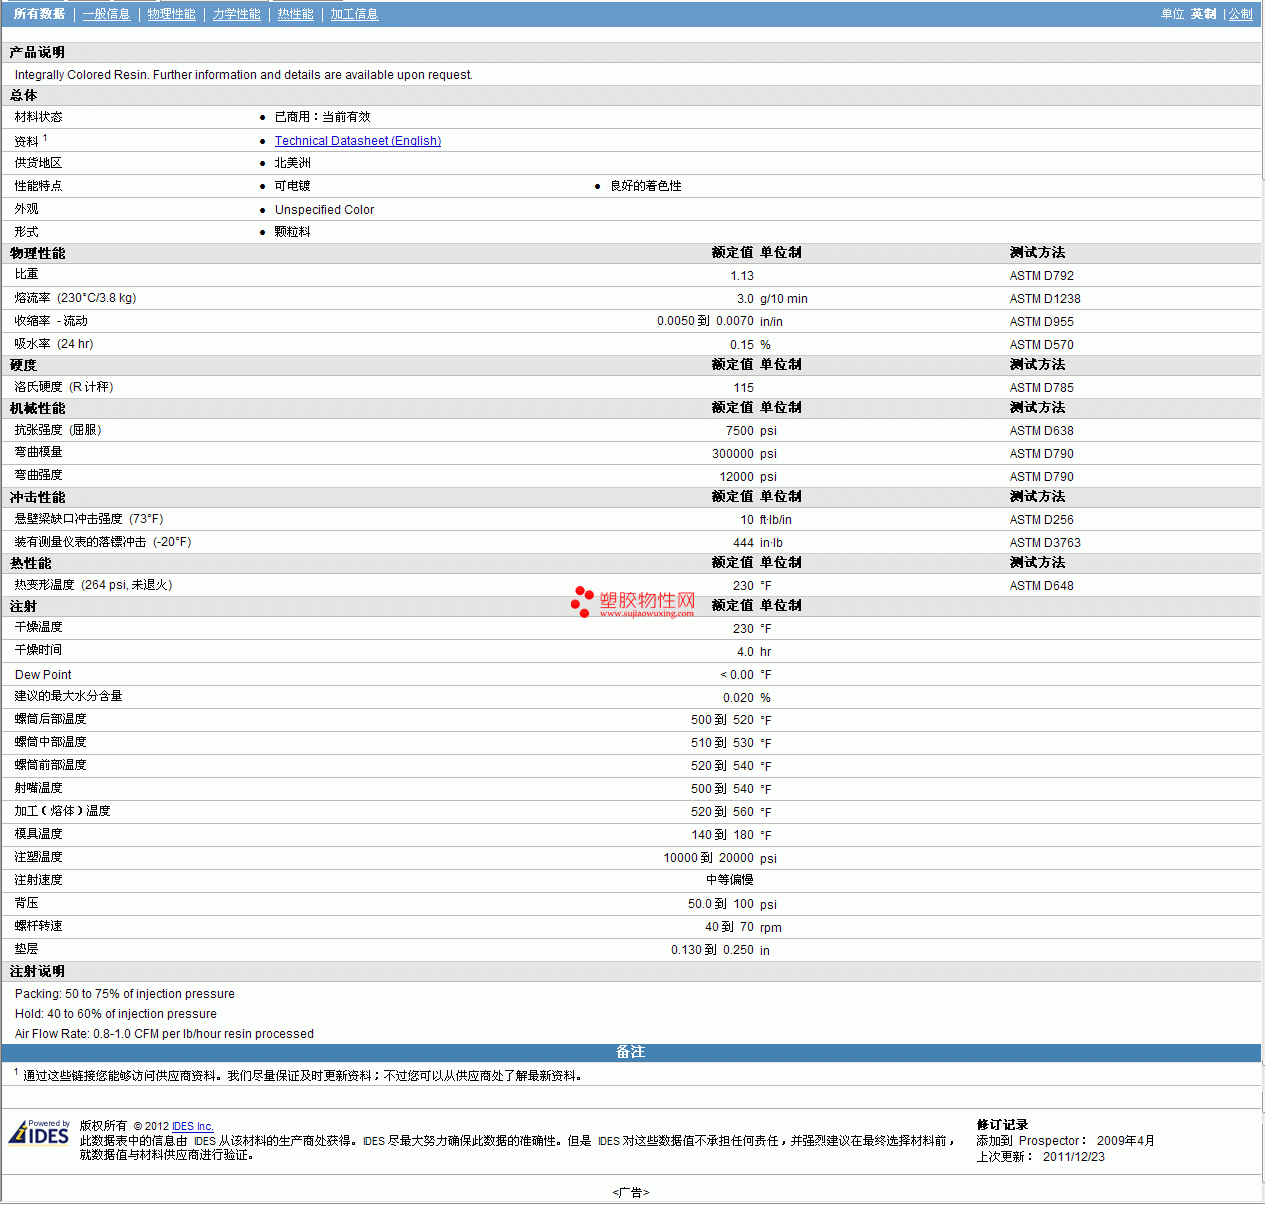Click the ASTM D792 test method cell
The width and height of the screenshot is (1265, 1205).
click(1041, 276)
